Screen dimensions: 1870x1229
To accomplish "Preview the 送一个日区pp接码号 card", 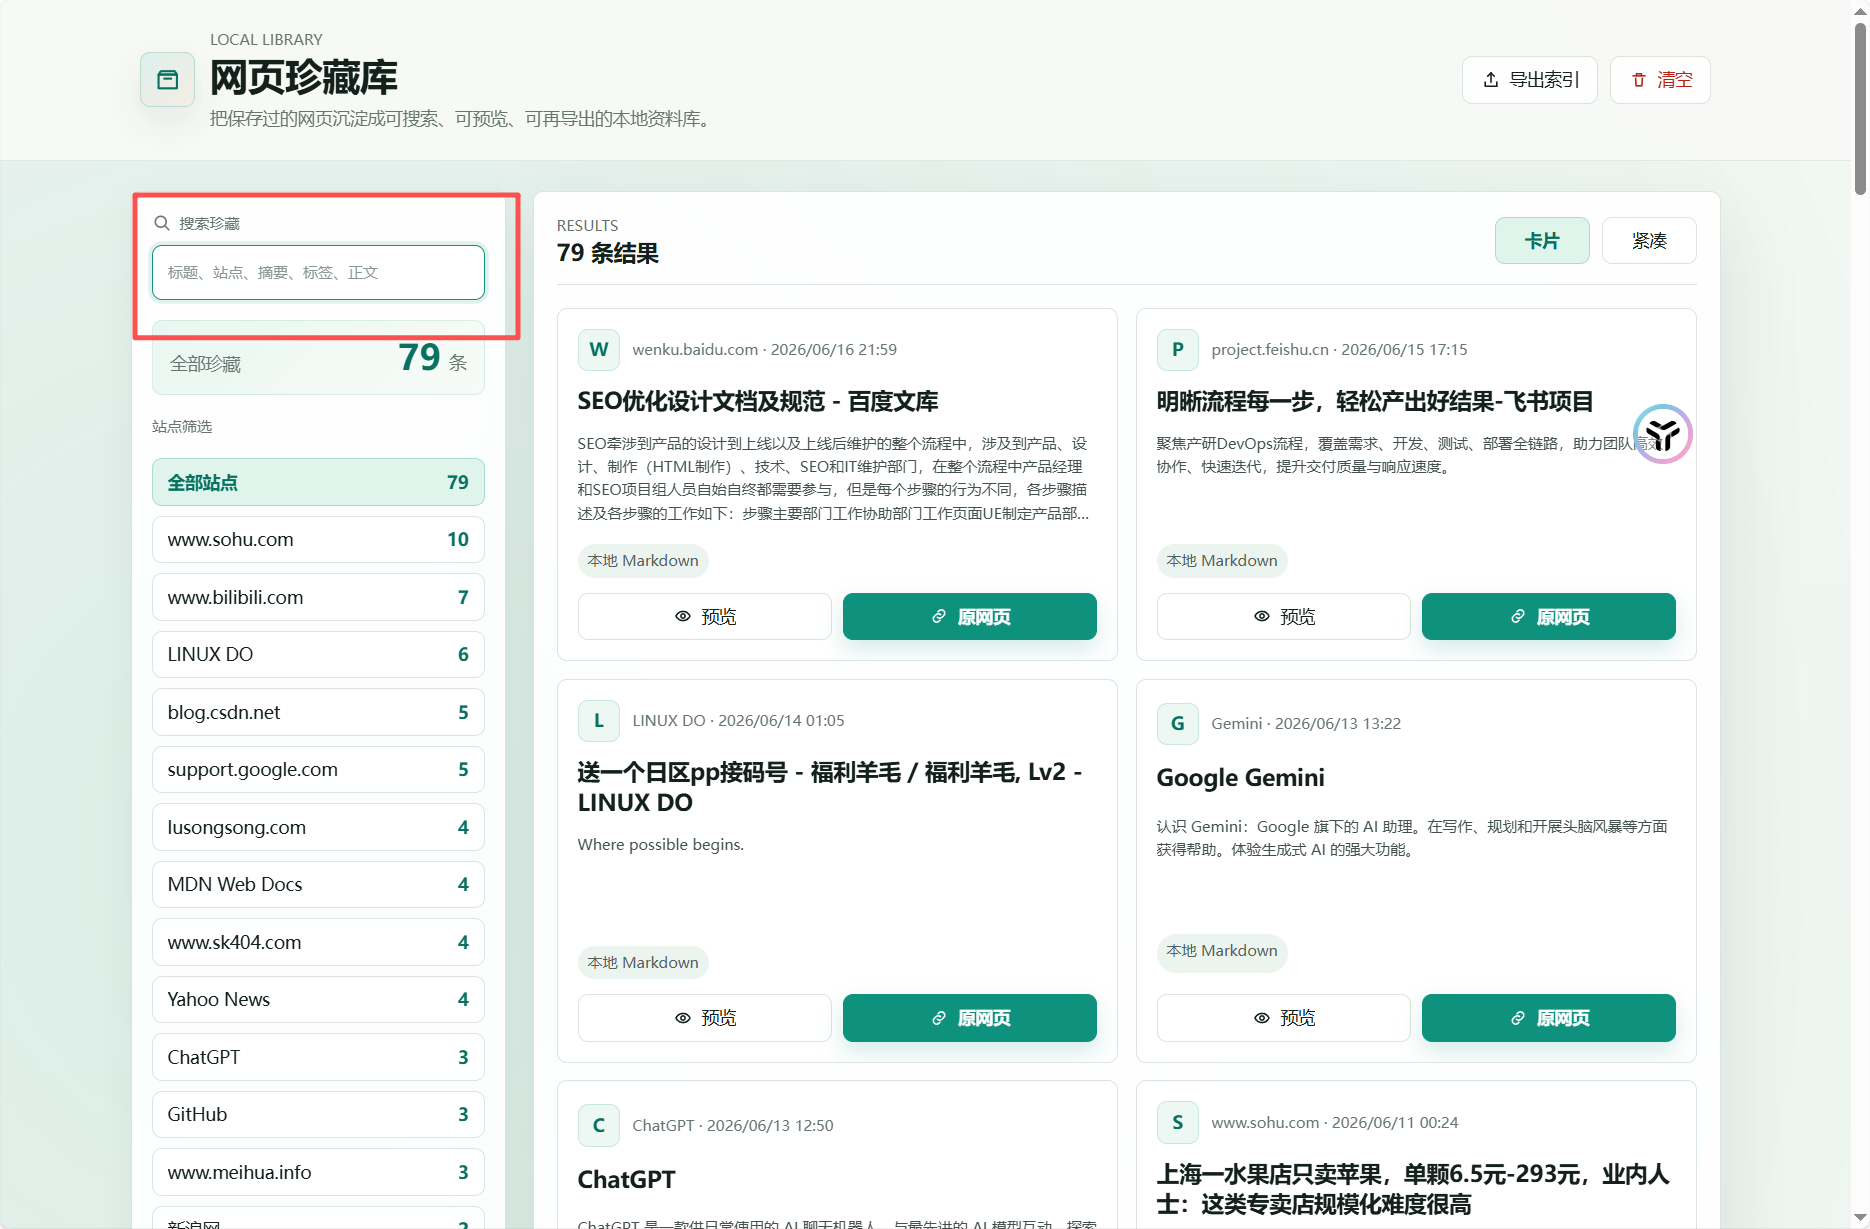I will pyautogui.click(x=705, y=1018).
